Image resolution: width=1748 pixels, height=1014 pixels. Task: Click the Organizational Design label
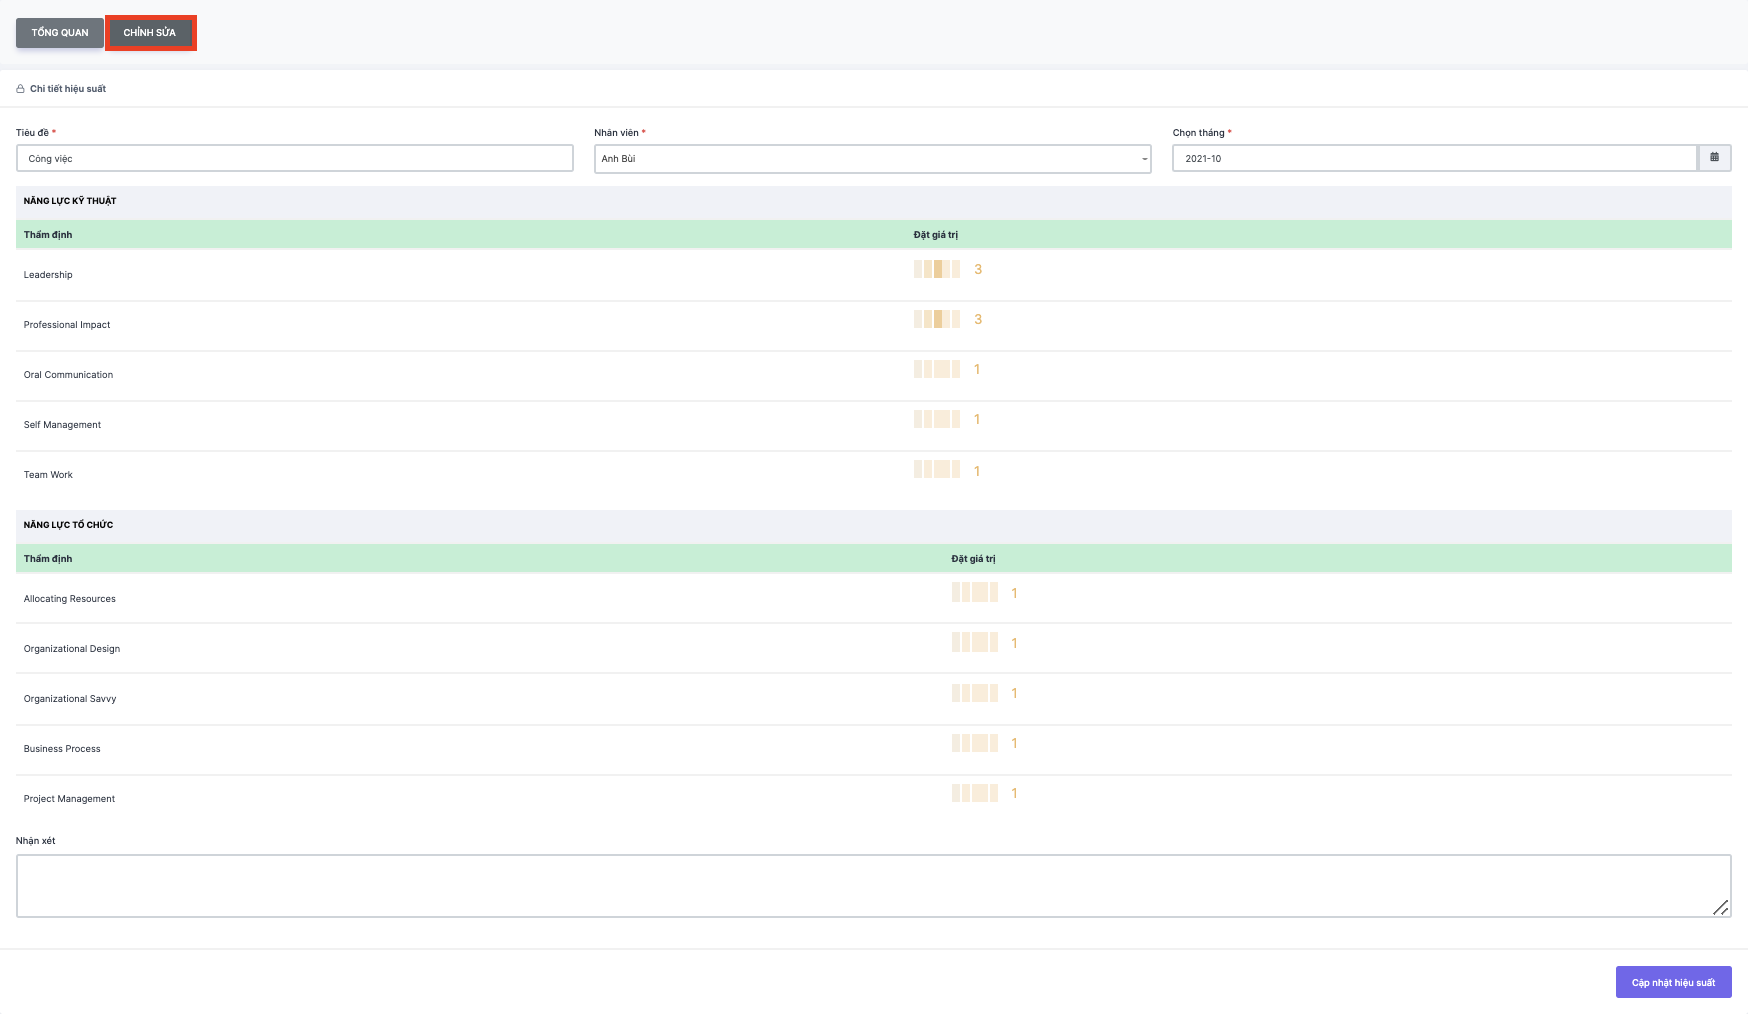72,649
